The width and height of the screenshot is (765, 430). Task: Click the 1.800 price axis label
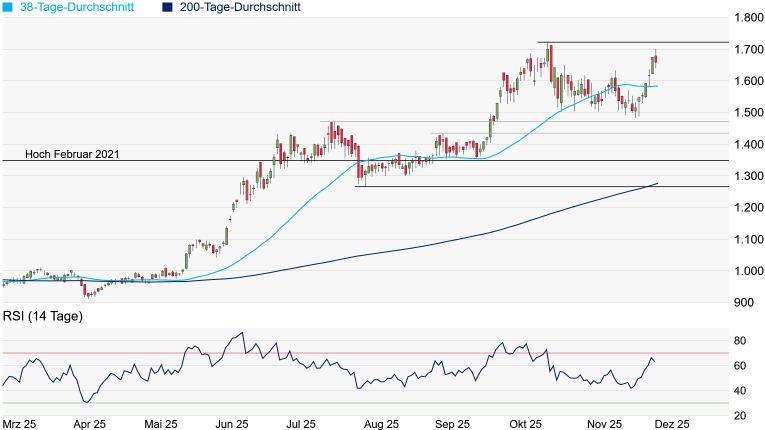pos(747,18)
